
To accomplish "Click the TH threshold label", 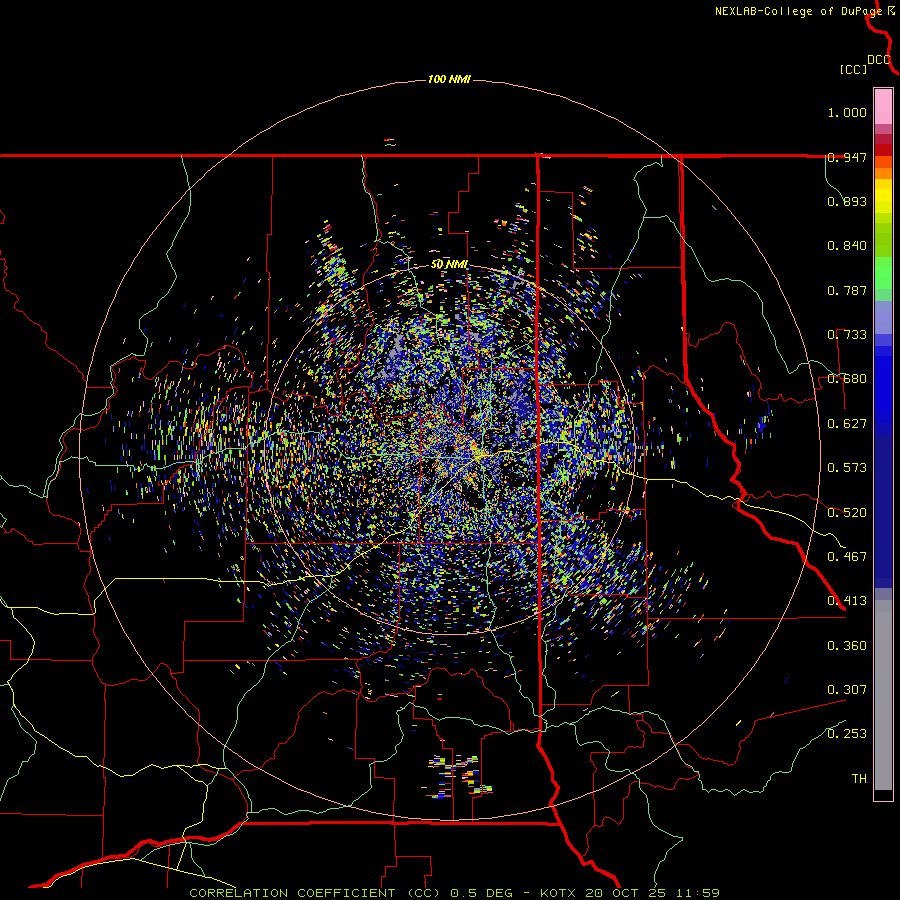I will tap(859, 779).
